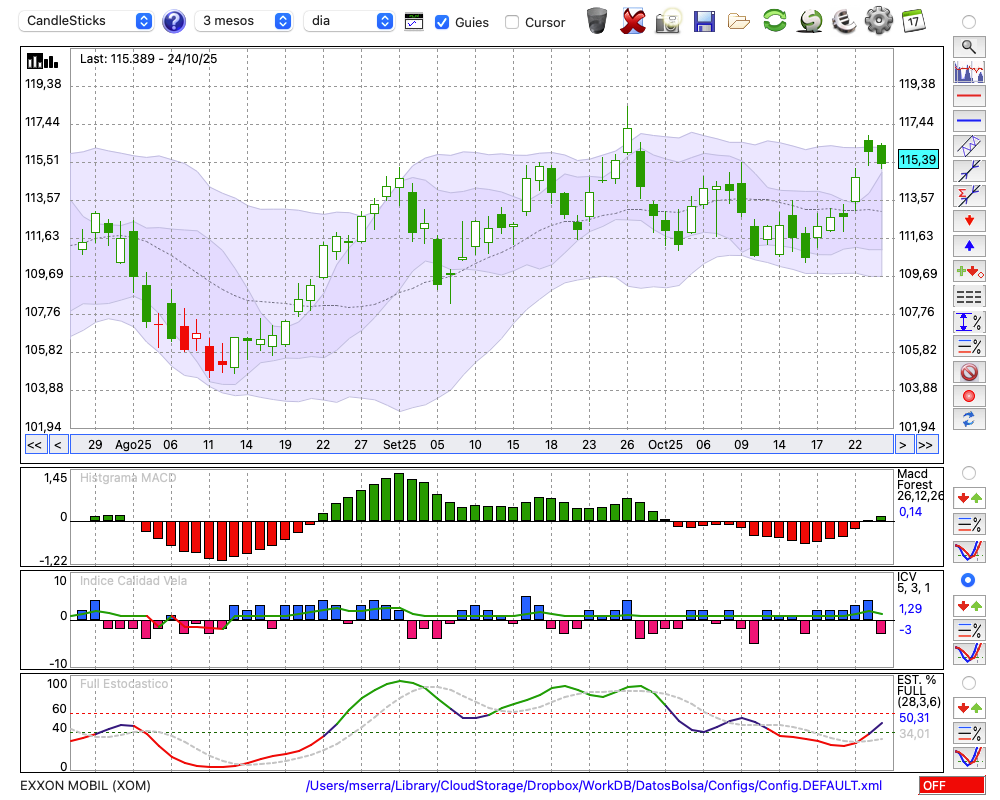Open settings with the gear icon
Screen dimensions: 1000x800
[879, 21]
